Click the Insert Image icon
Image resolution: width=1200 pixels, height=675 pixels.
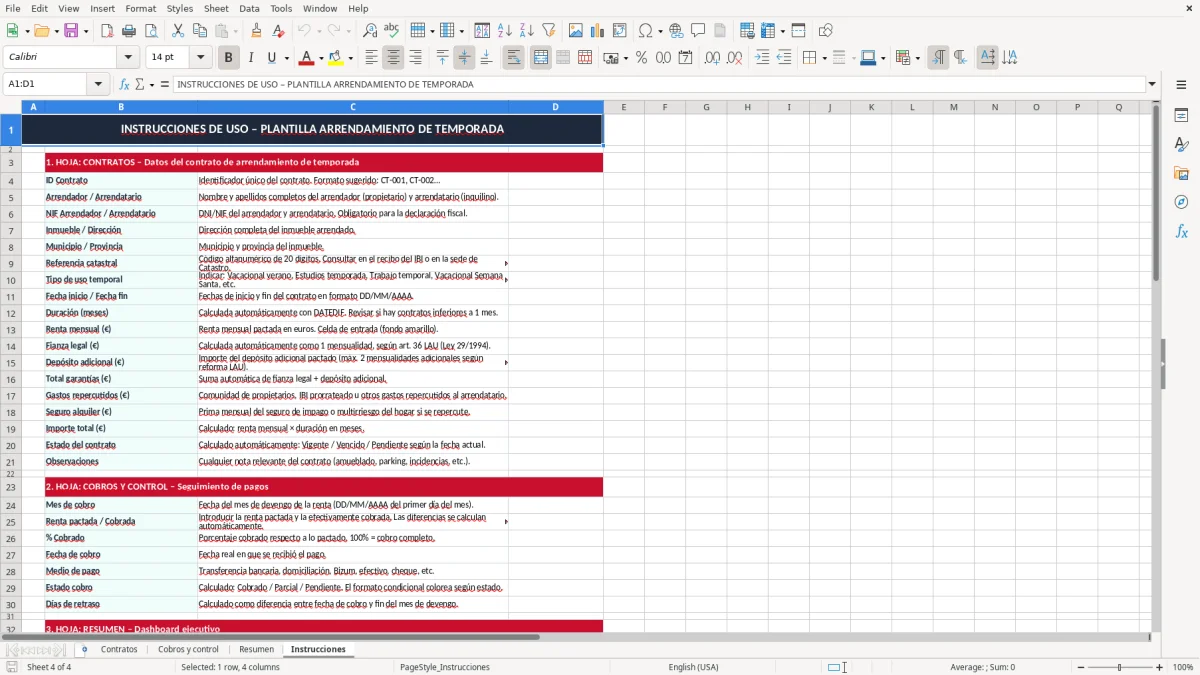[576, 31]
